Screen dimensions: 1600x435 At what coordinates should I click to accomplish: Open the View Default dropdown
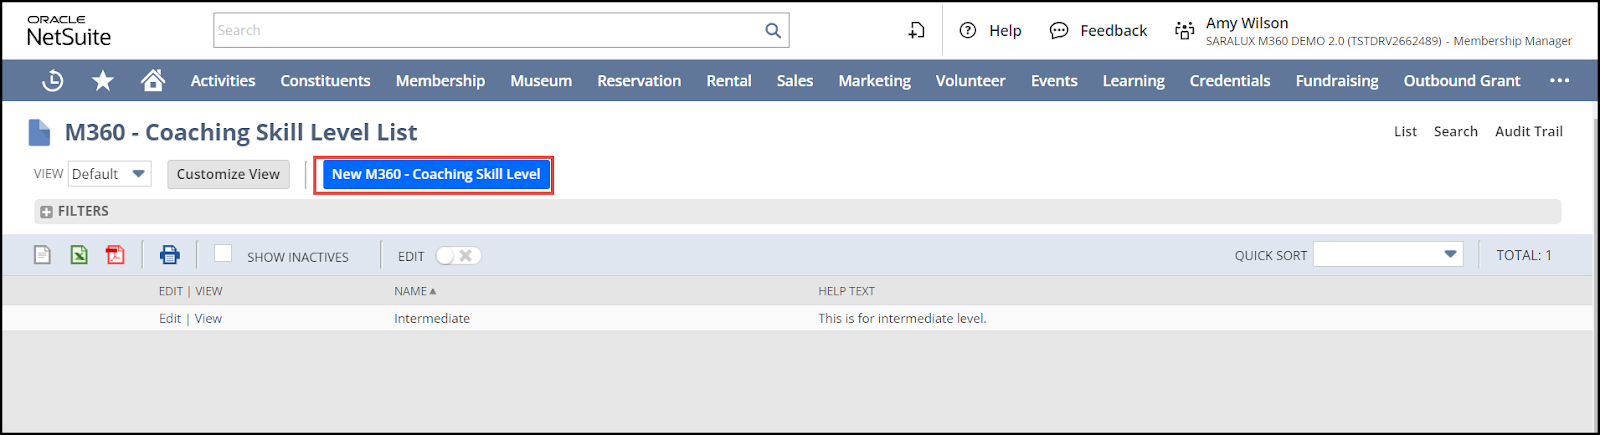pos(109,174)
